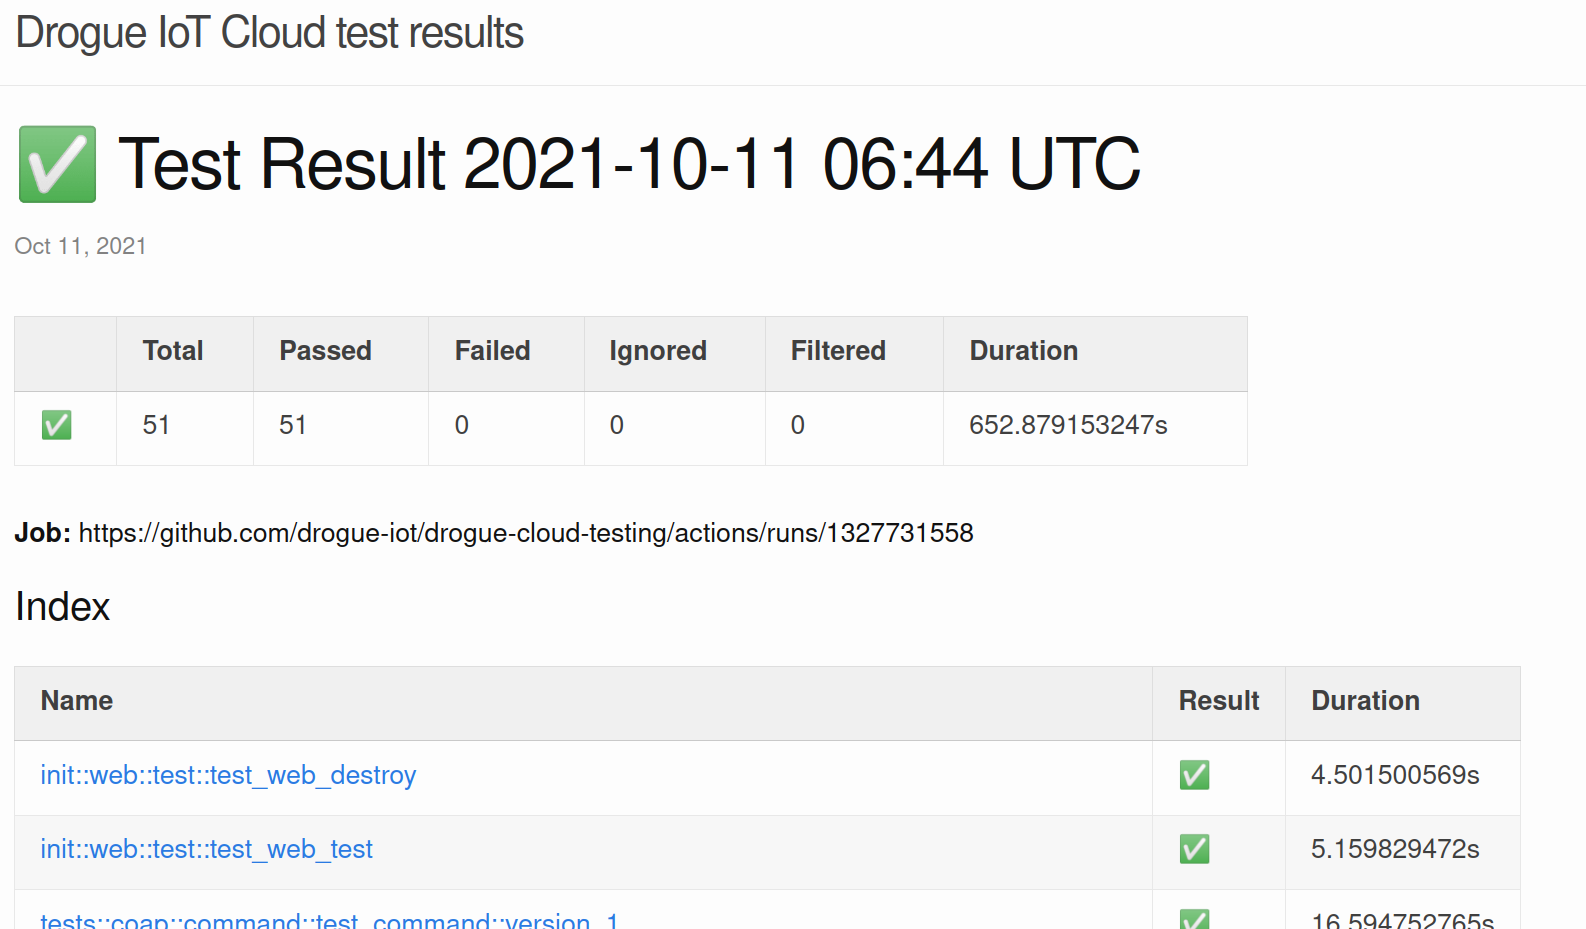Open the test_web_test test details
Viewport: 1586px width, 929px height.
(x=206, y=849)
